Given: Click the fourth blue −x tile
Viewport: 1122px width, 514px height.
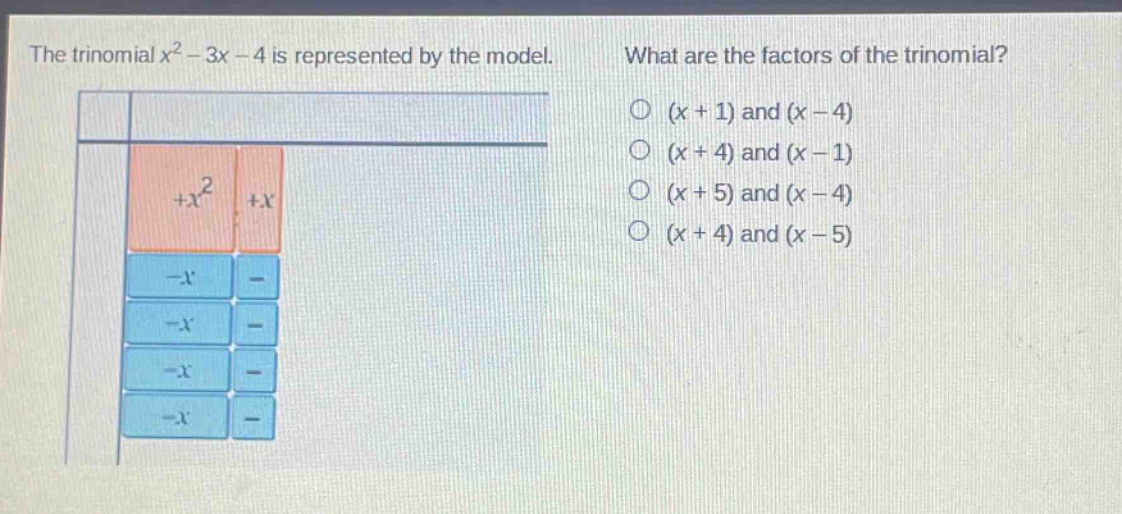Looking at the screenshot, I should pyautogui.click(x=175, y=416).
